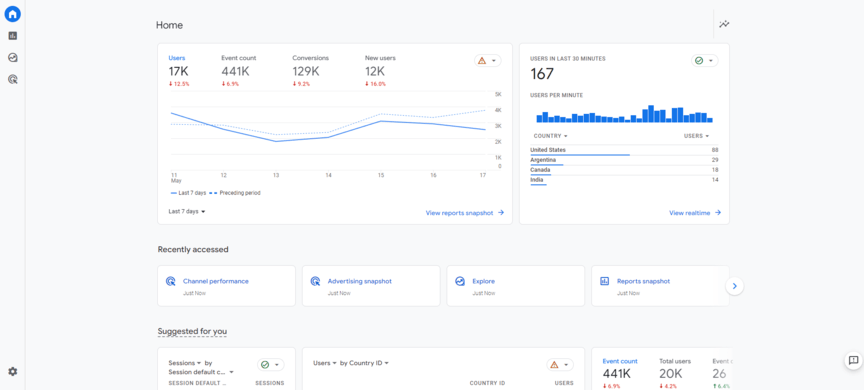This screenshot has width=864, height=390.
Task: Click the Explore card icon
Action: (x=460, y=281)
